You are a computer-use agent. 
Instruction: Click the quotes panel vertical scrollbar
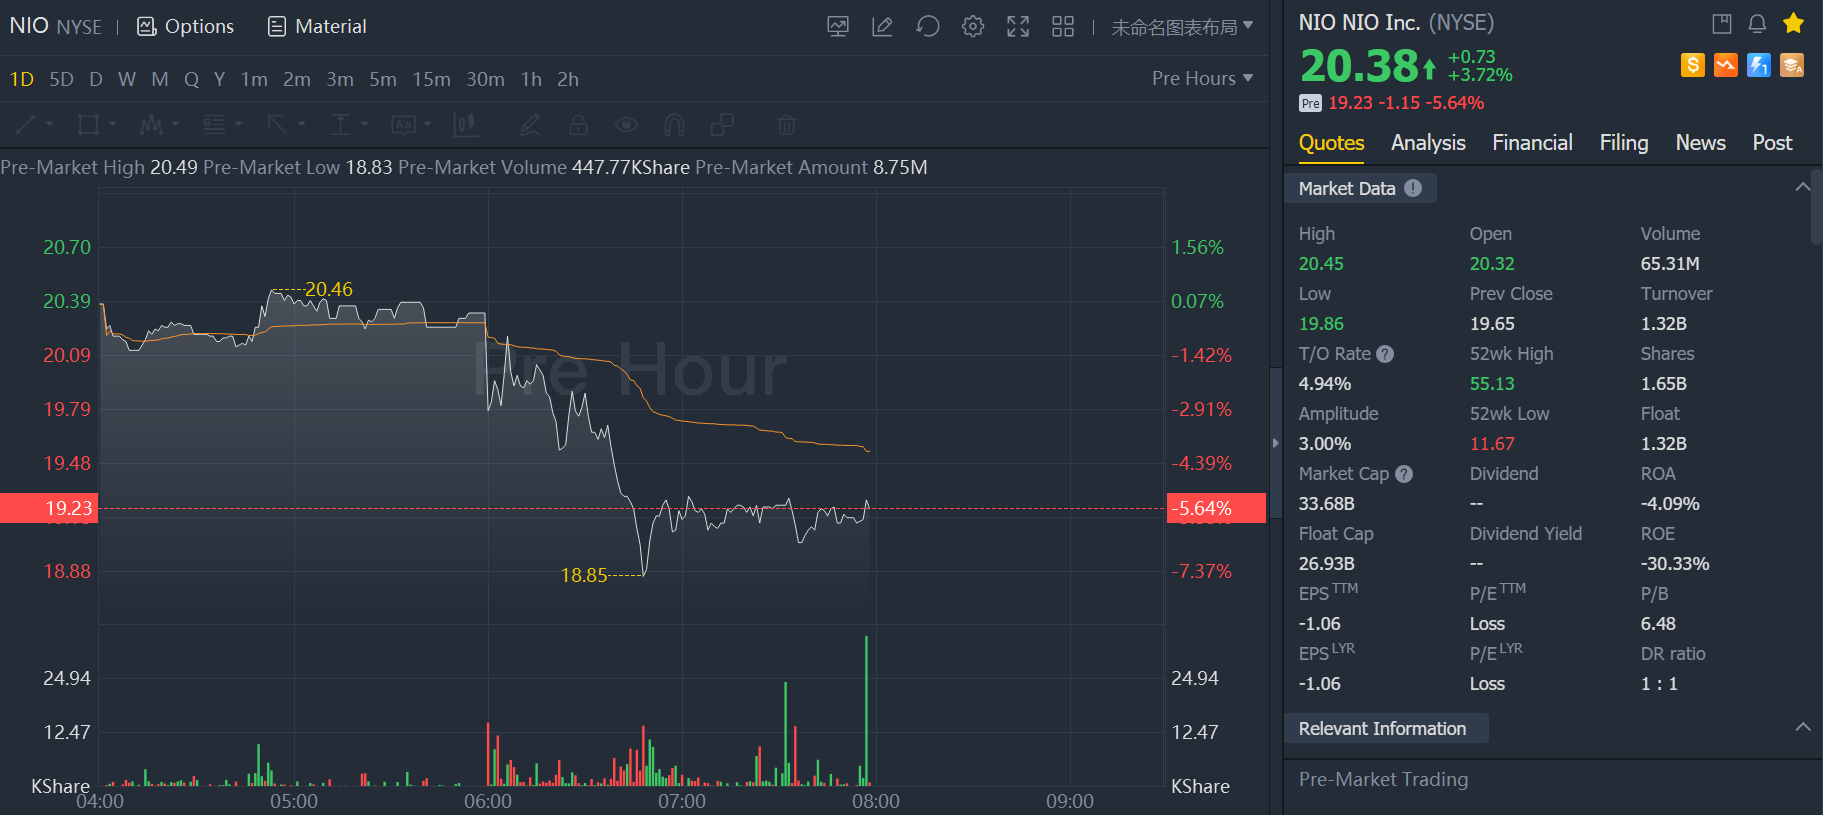1817,207
